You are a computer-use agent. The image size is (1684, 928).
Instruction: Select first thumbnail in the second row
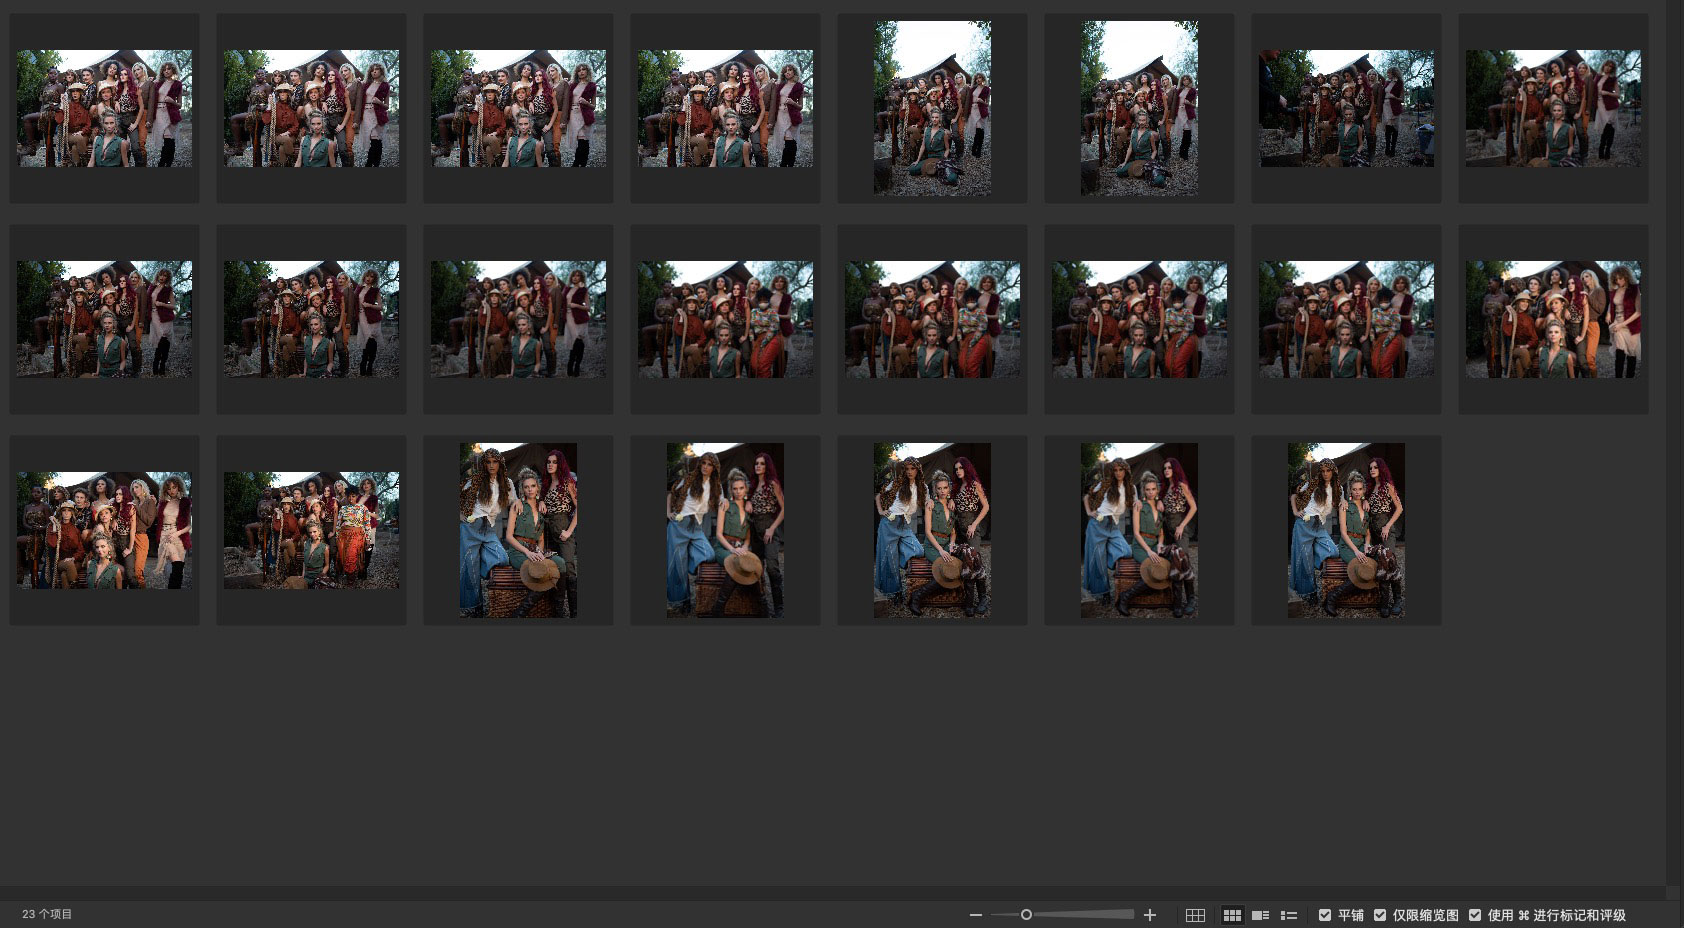[104, 319]
